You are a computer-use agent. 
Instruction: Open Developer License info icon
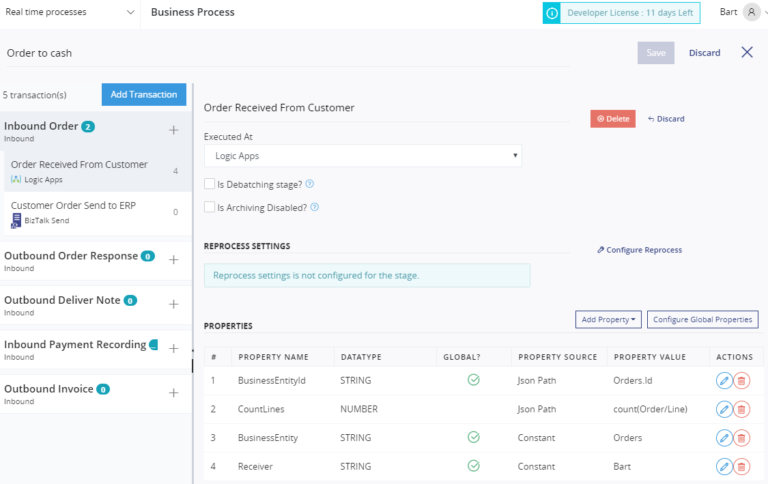(x=551, y=13)
